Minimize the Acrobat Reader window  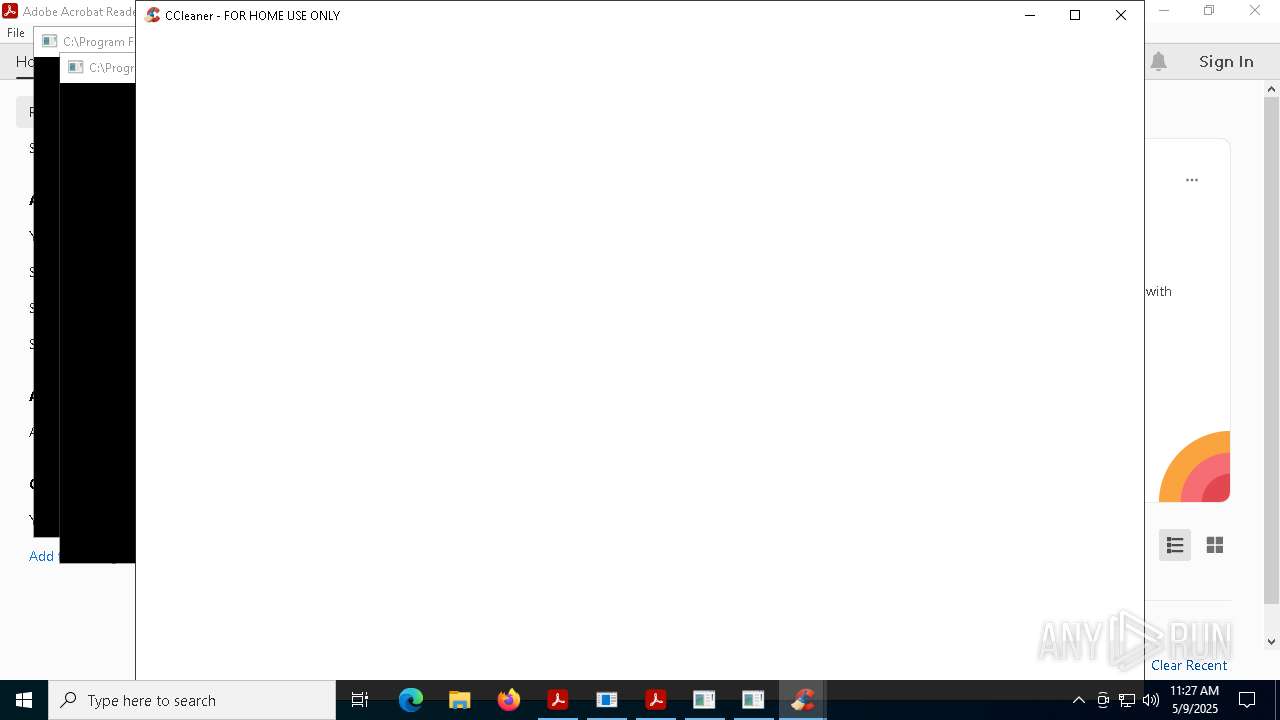[1163, 11]
